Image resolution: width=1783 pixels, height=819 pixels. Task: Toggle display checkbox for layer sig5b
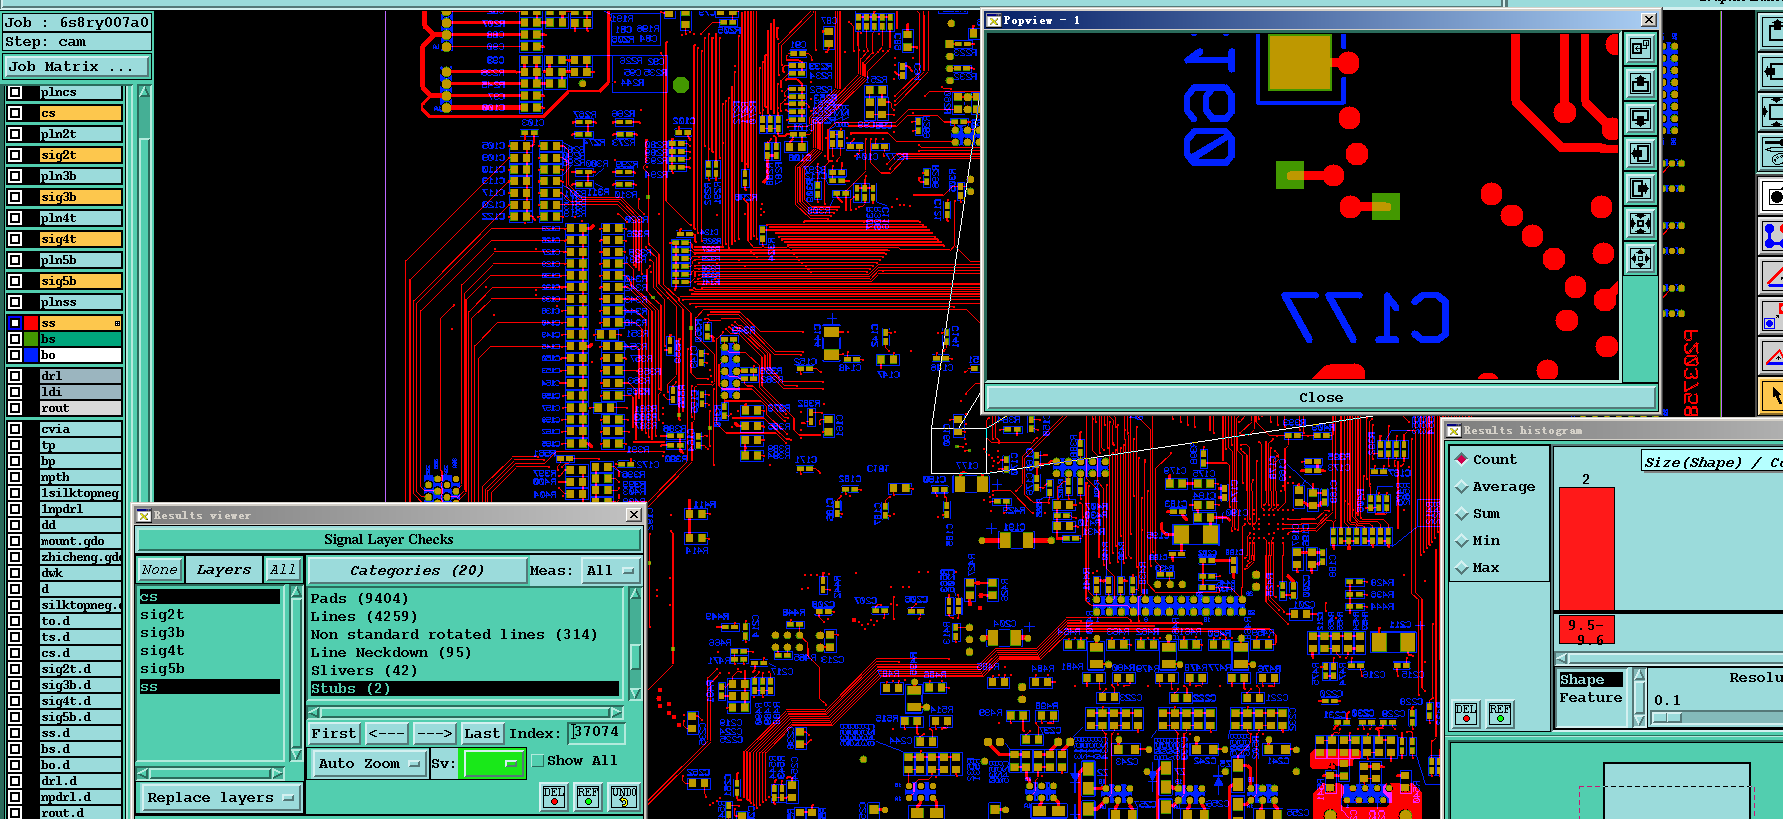coord(15,281)
